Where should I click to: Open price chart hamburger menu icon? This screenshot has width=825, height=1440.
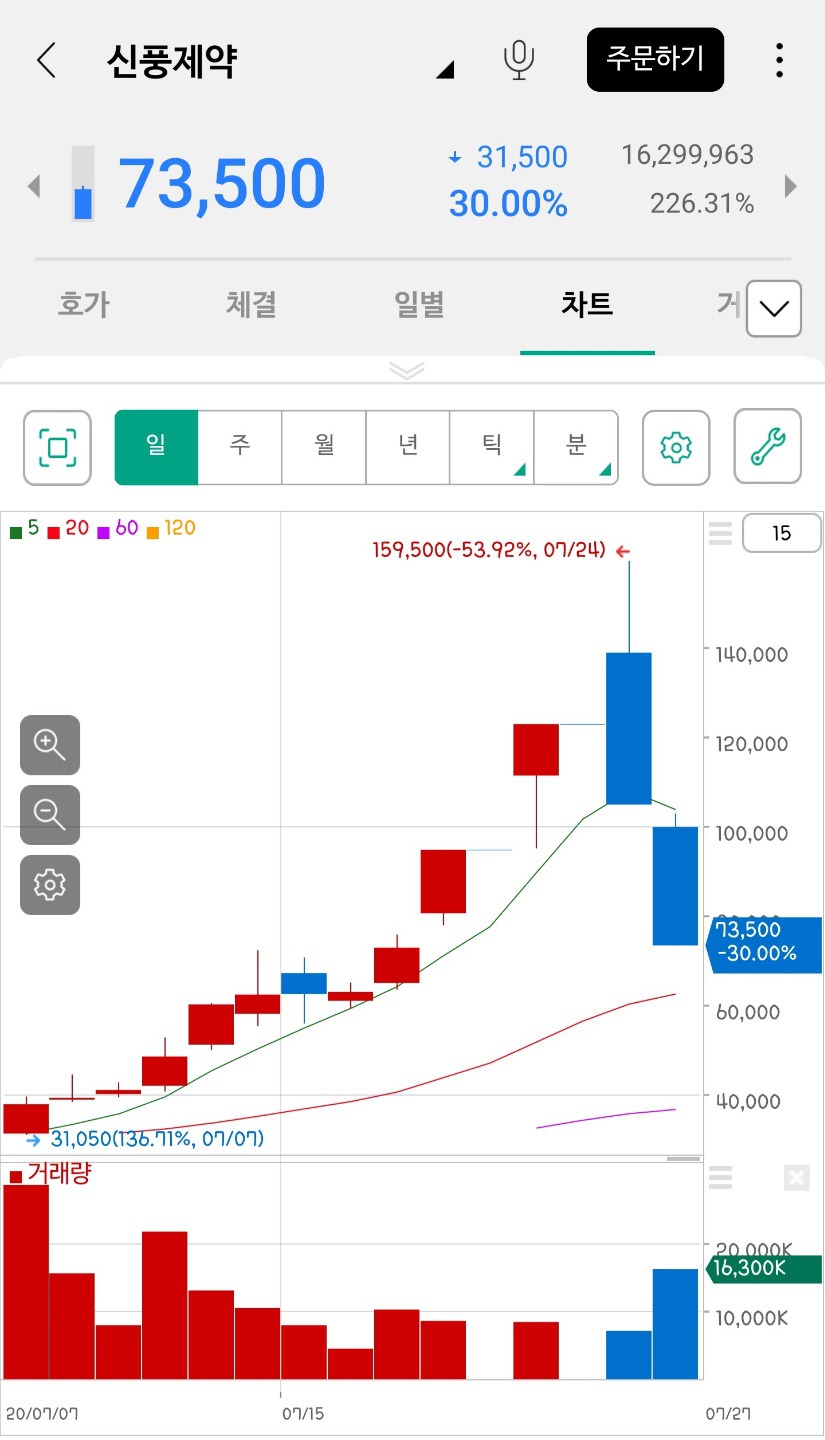point(720,533)
